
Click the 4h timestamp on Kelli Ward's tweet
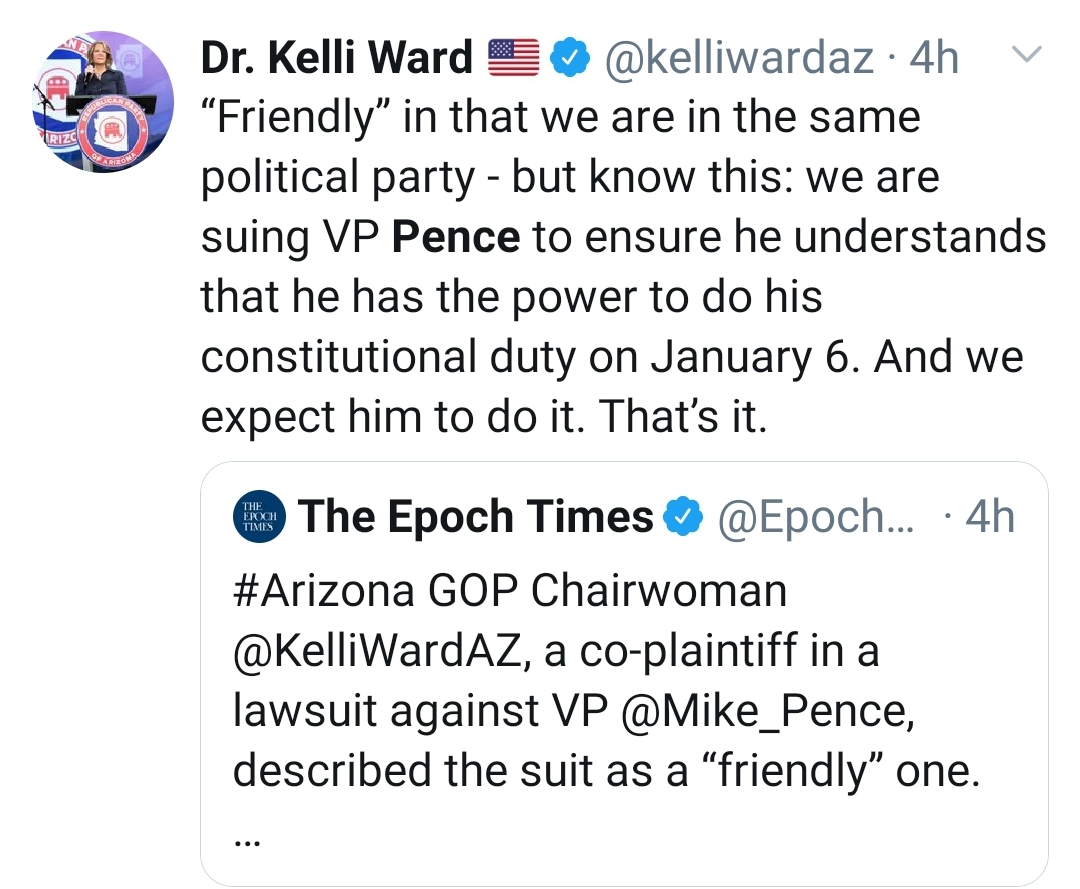pos(932,59)
